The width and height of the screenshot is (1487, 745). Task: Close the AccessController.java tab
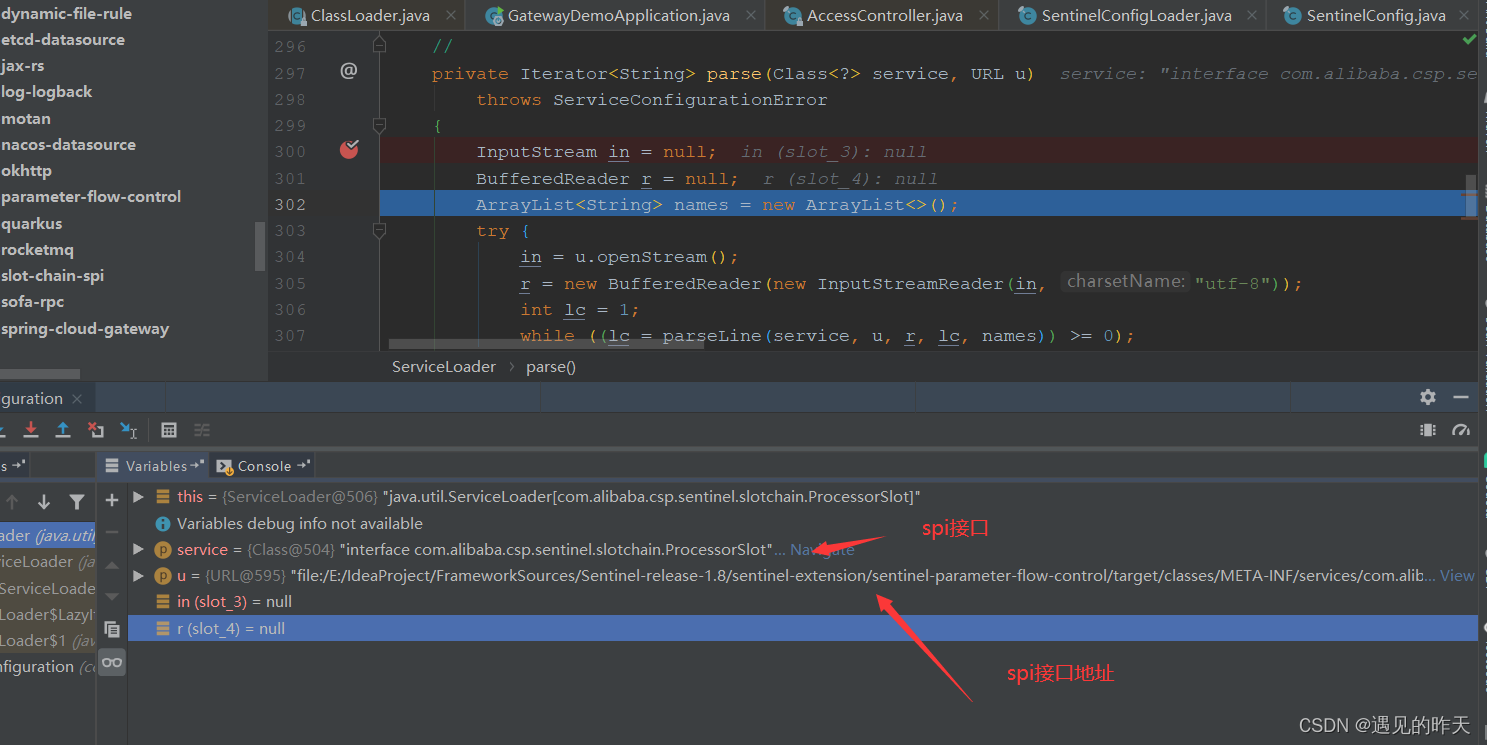click(984, 15)
